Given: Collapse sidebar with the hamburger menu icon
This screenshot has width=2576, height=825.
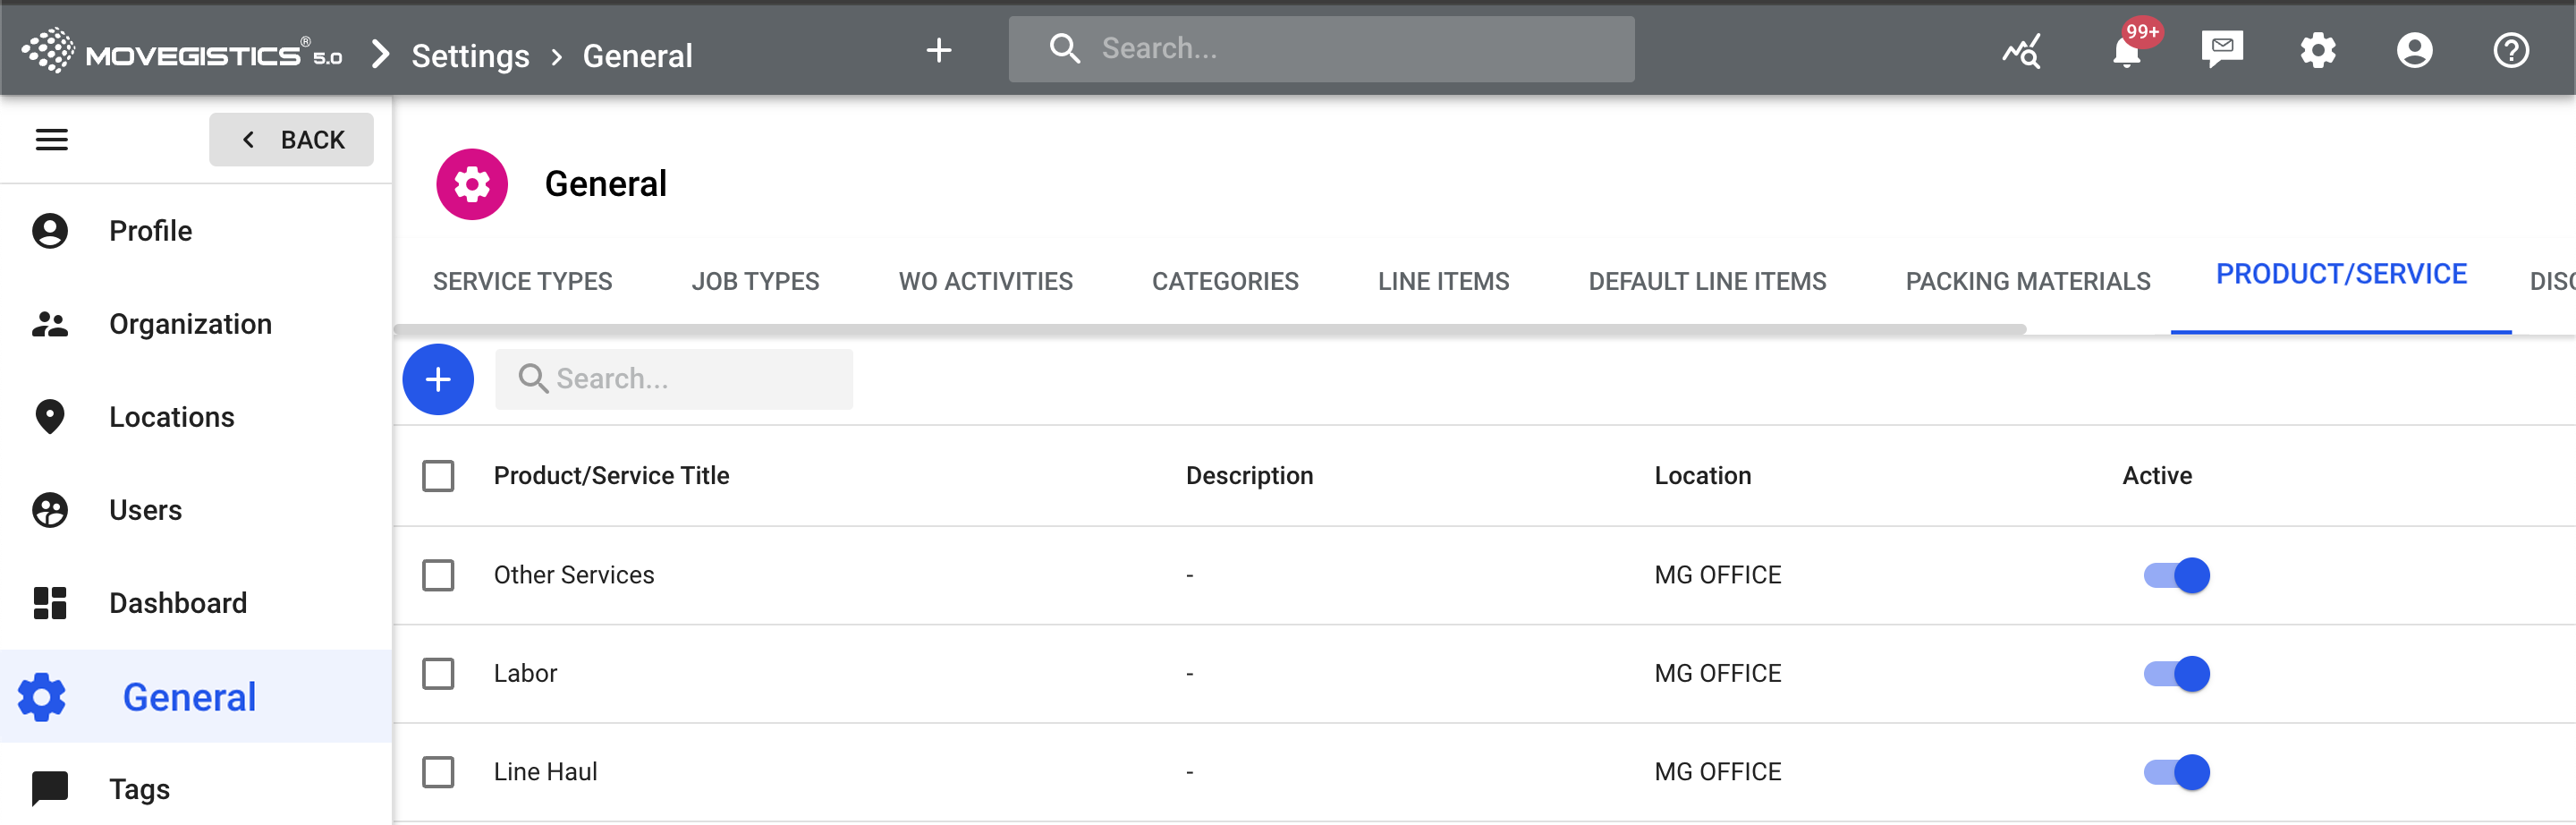Looking at the screenshot, I should pyautogui.click(x=52, y=140).
